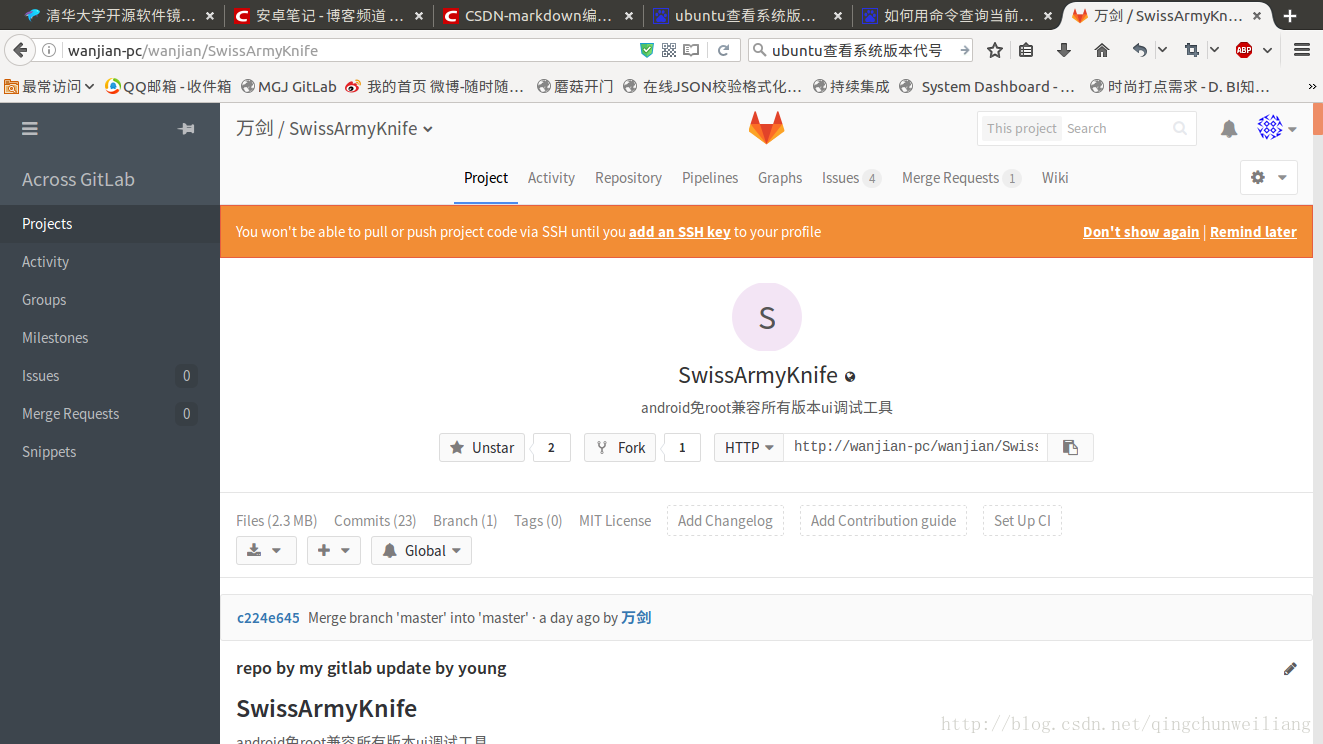1323x744 pixels.
Task: Click the screenshot crop tool icon
Action: (1191, 50)
